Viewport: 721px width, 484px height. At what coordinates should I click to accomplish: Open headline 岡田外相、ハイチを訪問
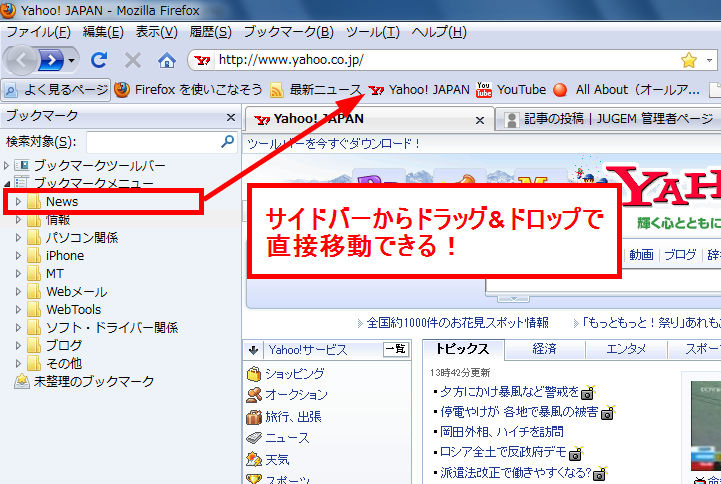point(502,432)
